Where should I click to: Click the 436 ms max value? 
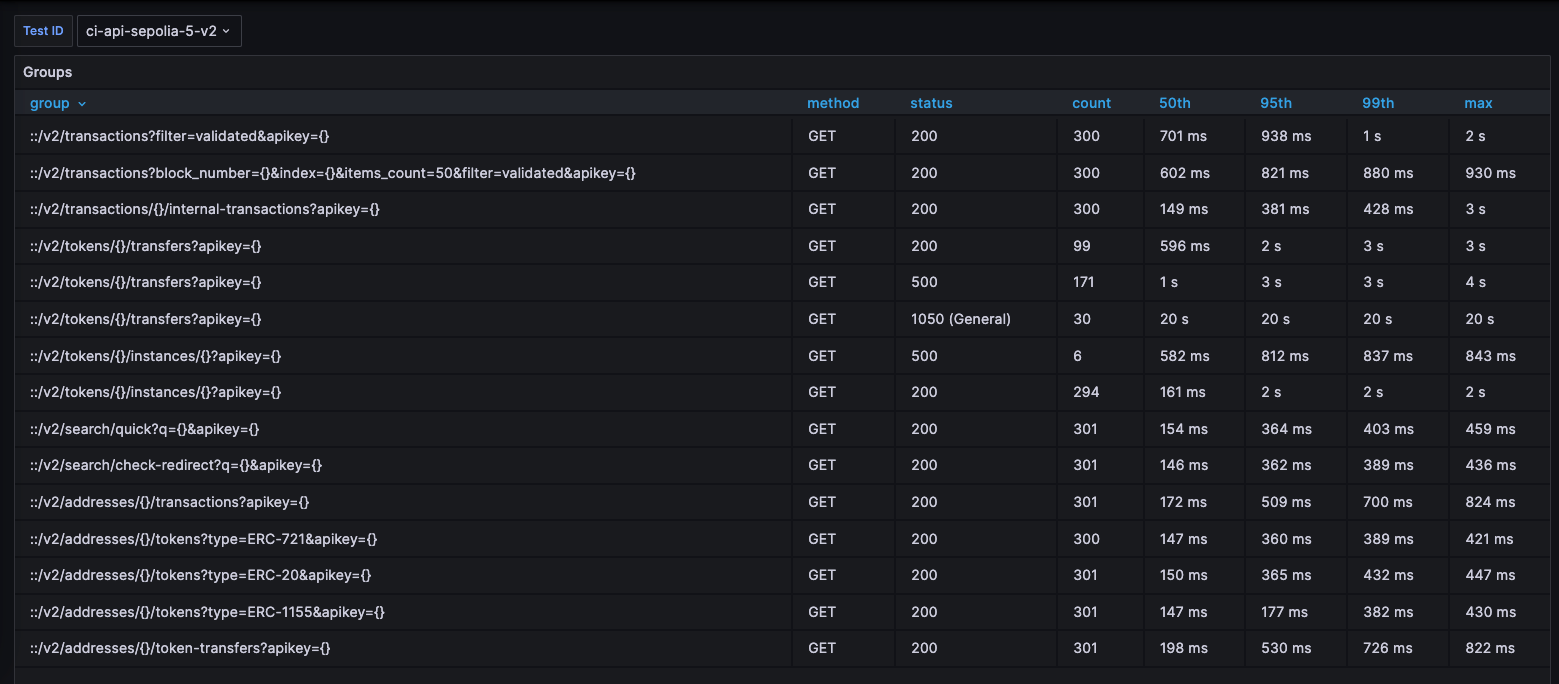1490,465
